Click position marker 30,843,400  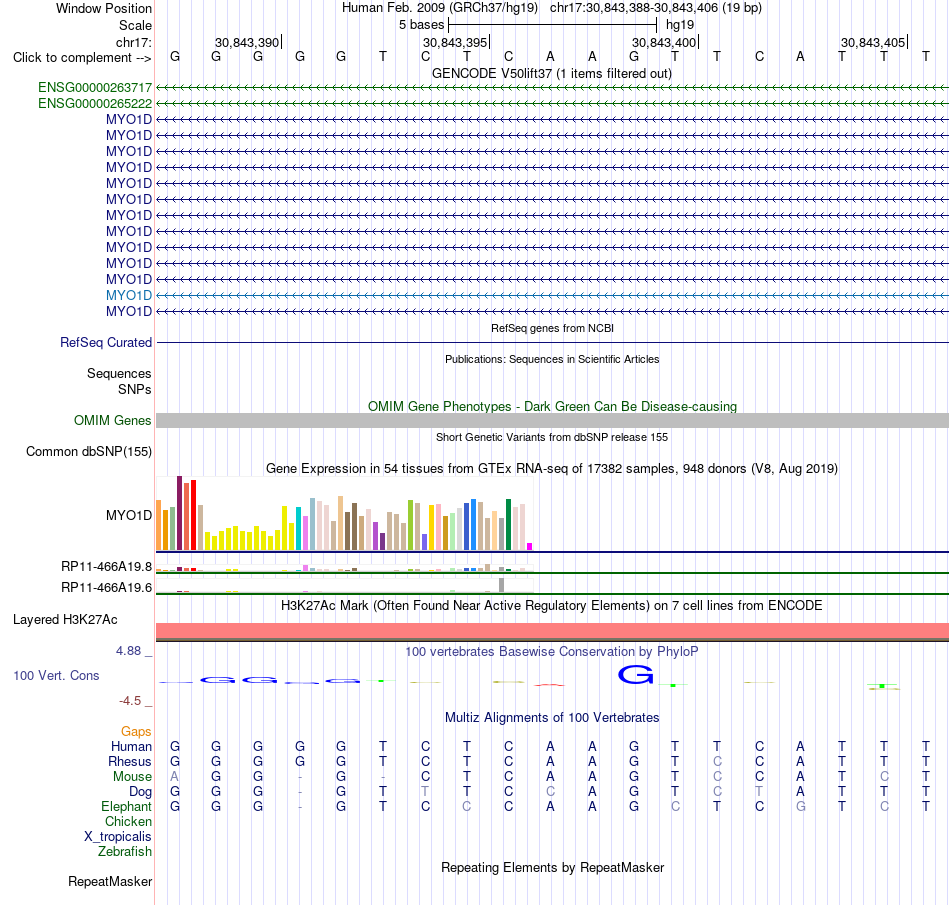pyautogui.click(x=665, y=42)
